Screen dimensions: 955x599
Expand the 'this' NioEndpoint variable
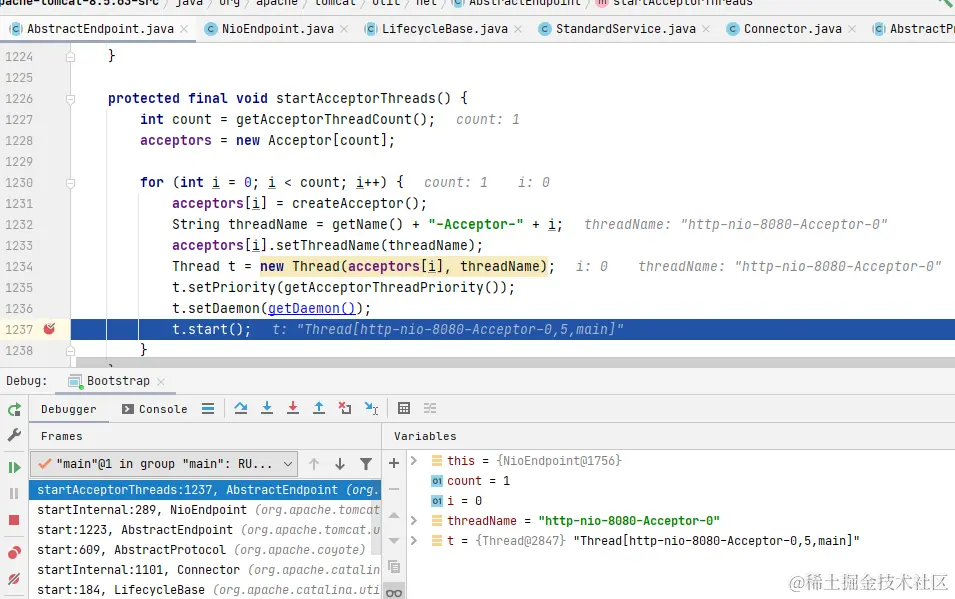click(x=414, y=461)
